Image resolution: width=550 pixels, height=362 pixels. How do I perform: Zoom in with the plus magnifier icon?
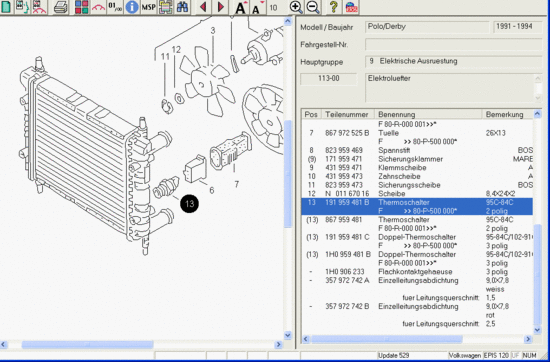296,7
